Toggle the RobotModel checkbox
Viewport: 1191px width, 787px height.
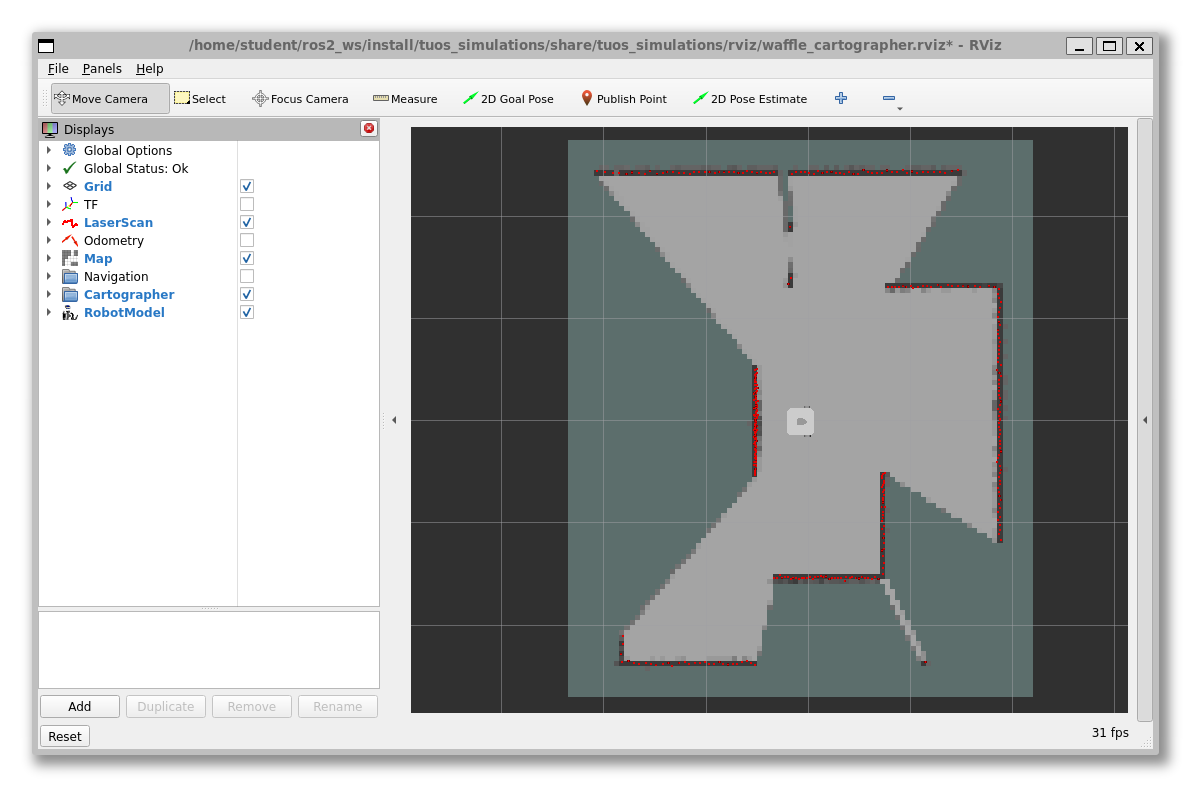click(x=247, y=312)
